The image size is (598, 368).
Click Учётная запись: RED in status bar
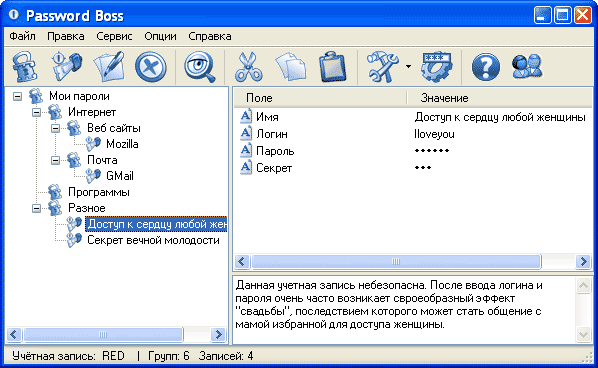pos(68,356)
